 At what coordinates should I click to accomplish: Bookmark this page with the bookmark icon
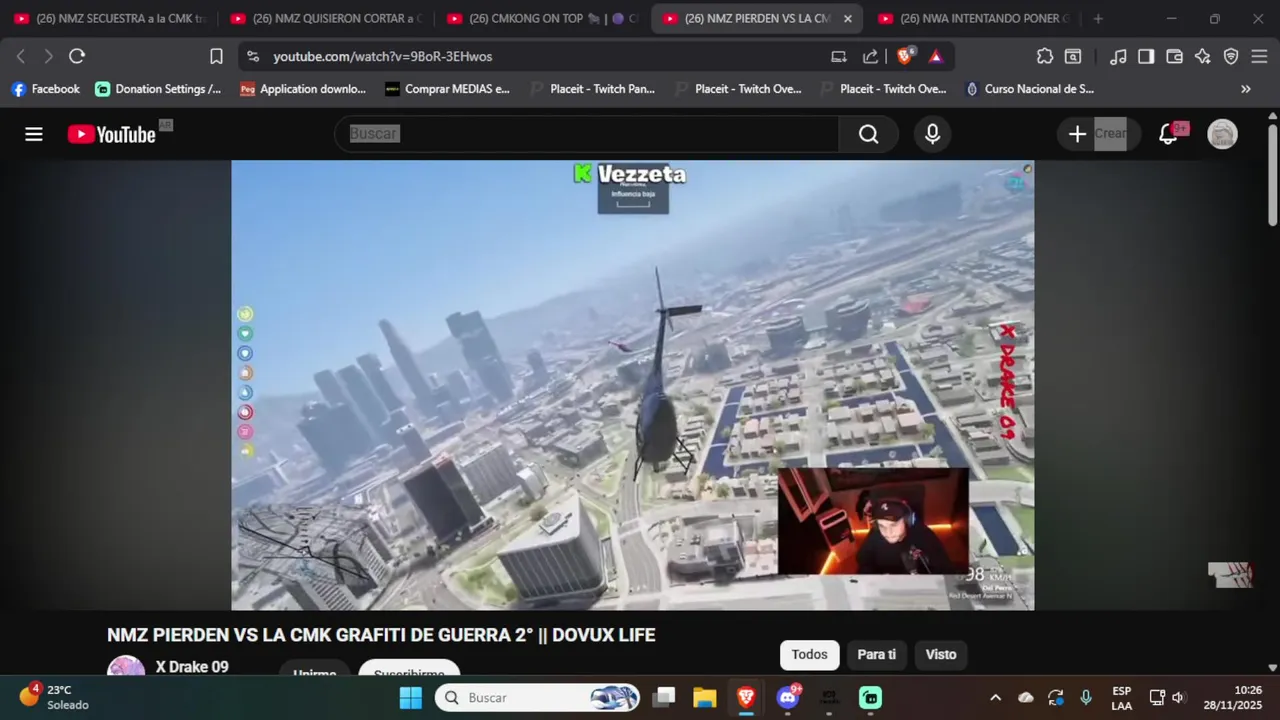(x=216, y=56)
